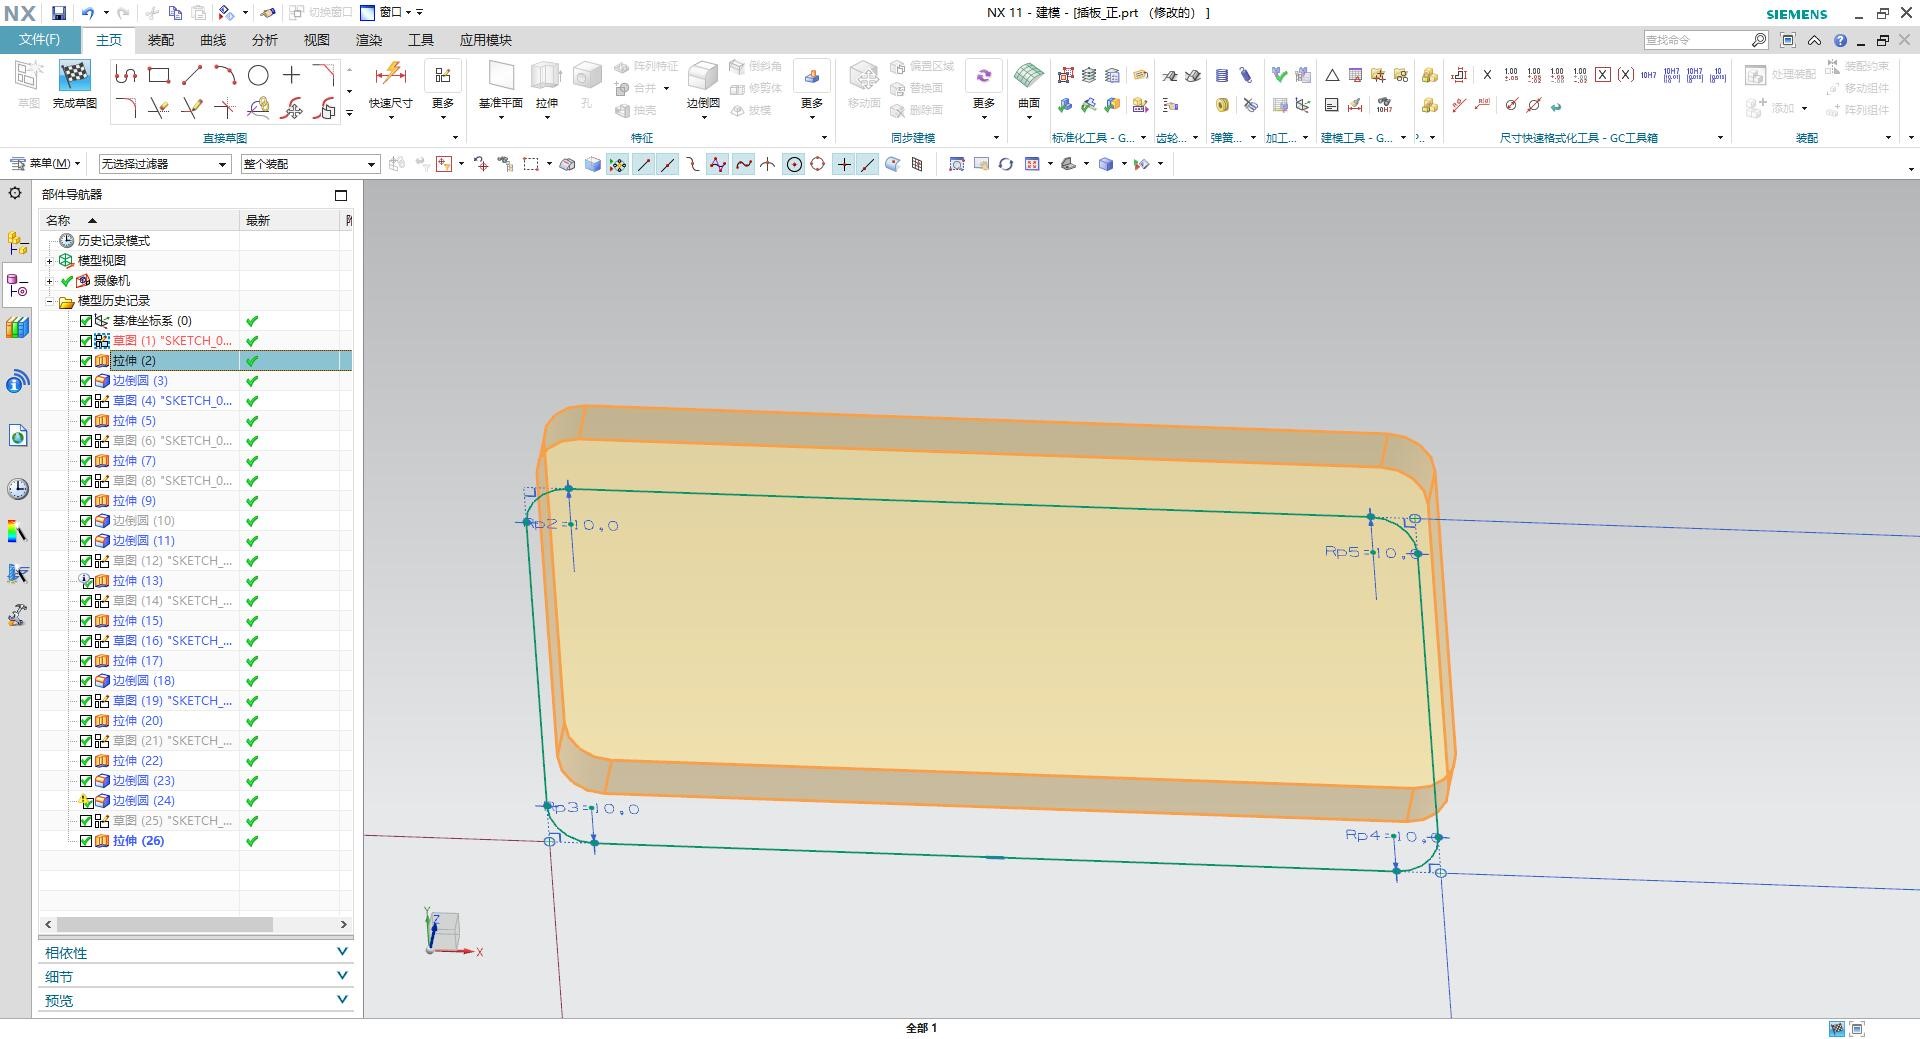Select the Circle sketch tool
This screenshot has width=1920, height=1039.
(x=258, y=75)
